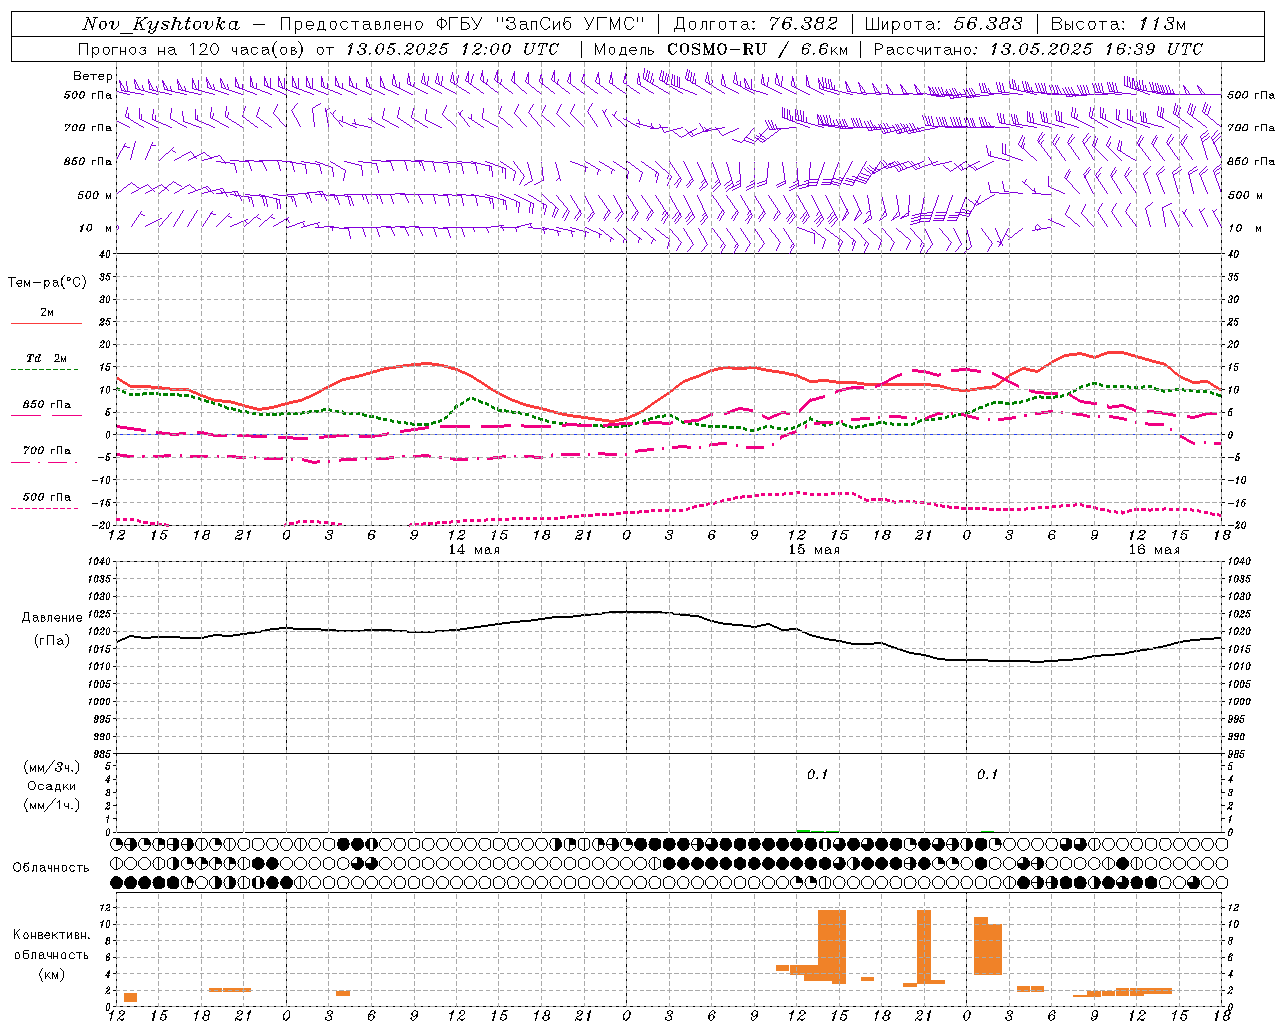
Task: Click the (гПа) unit under Давление
Action: point(53,640)
